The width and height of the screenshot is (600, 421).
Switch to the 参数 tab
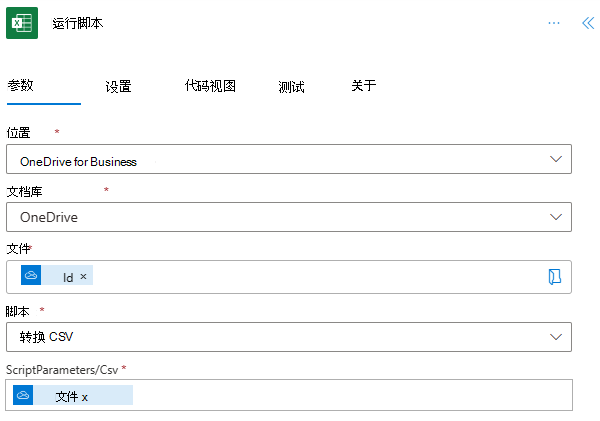click(x=21, y=85)
